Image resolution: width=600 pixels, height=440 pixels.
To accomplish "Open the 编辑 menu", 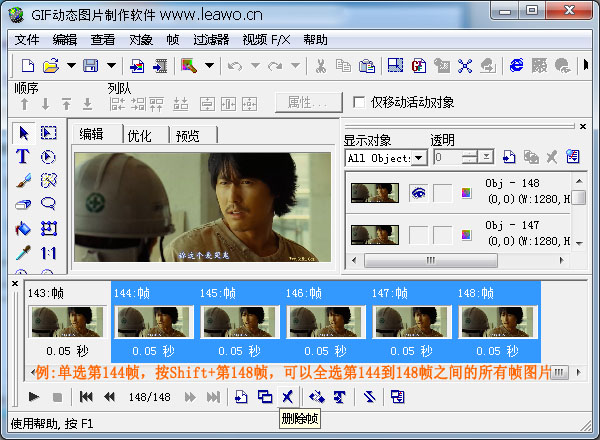I will pos(65,39).
